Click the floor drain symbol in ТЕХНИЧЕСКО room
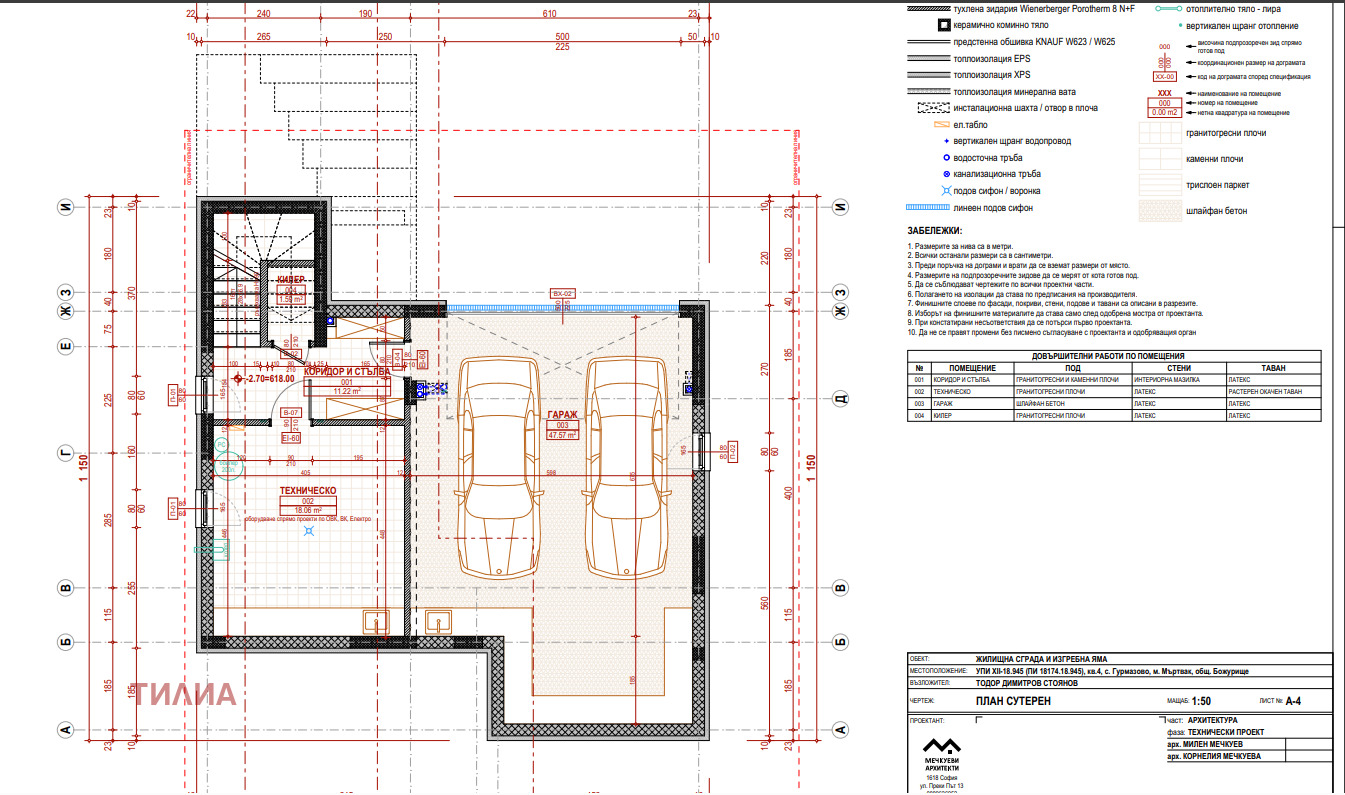 pyautogui.click(x=311, y=532)
